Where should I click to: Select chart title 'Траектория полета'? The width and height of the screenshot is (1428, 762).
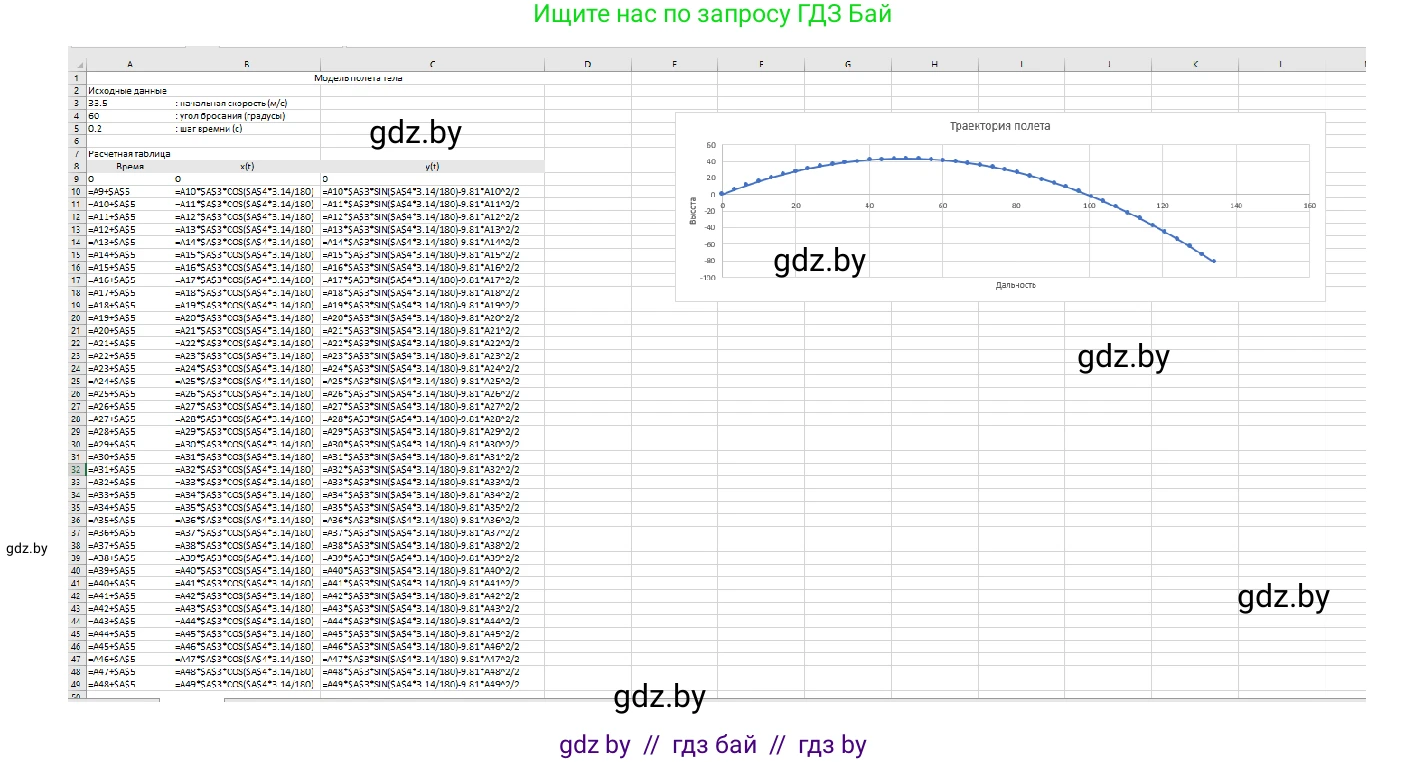click(x=999, y=127)
